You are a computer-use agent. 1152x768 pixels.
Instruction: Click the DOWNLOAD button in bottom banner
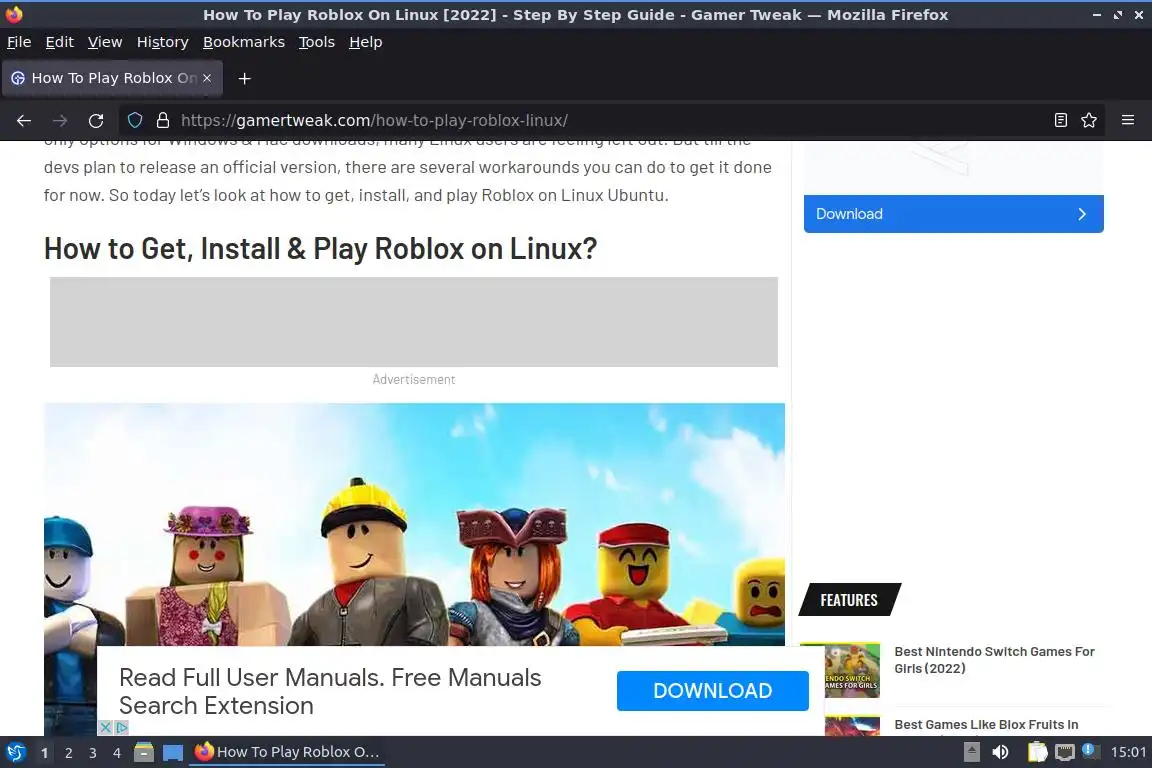(x=712, y=691)
